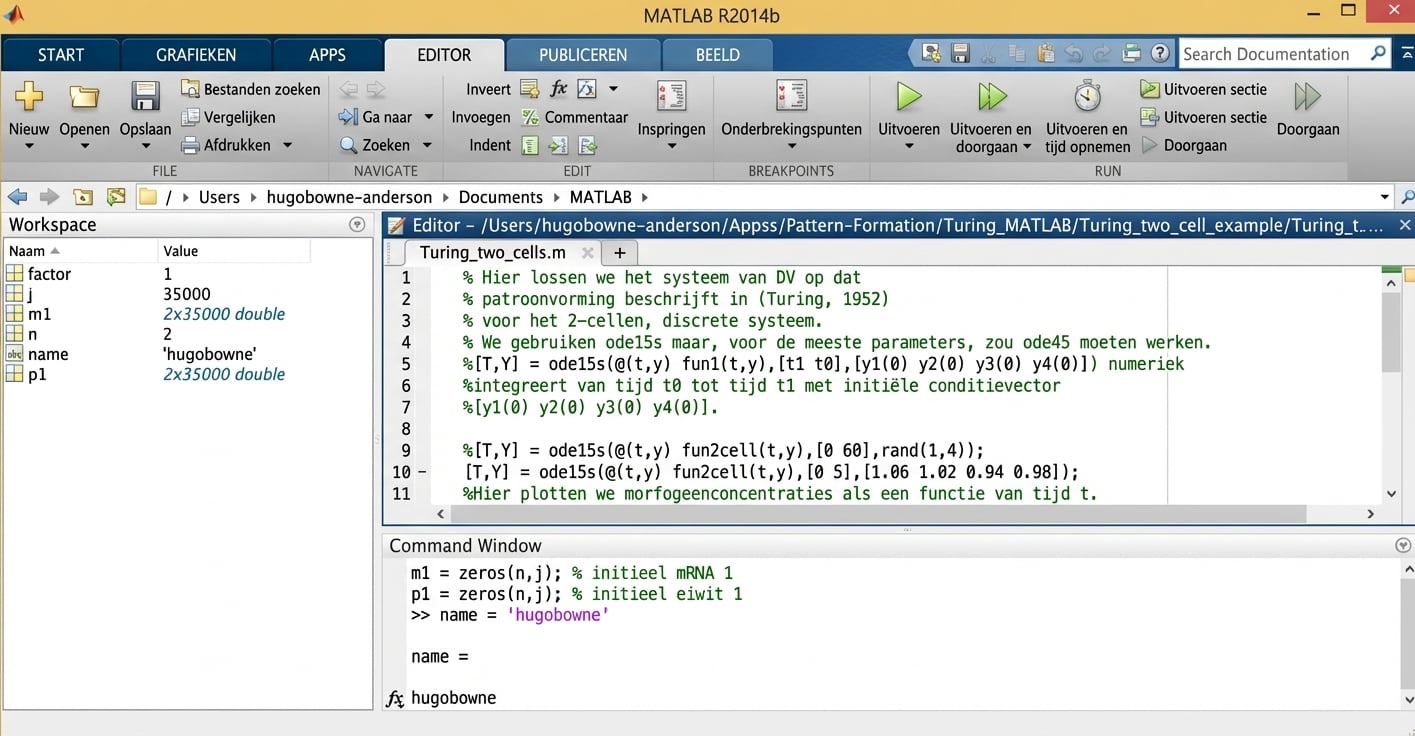Click the smart indent icon next to Indent
The image size is (1415, 736).
(x=530, y=145)
